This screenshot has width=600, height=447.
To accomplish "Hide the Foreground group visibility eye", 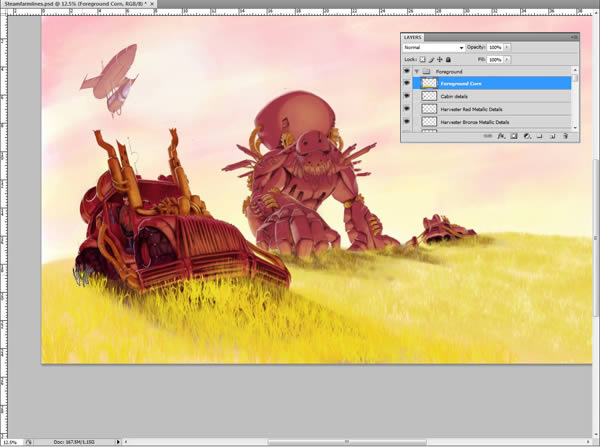I will coord(406,71).
